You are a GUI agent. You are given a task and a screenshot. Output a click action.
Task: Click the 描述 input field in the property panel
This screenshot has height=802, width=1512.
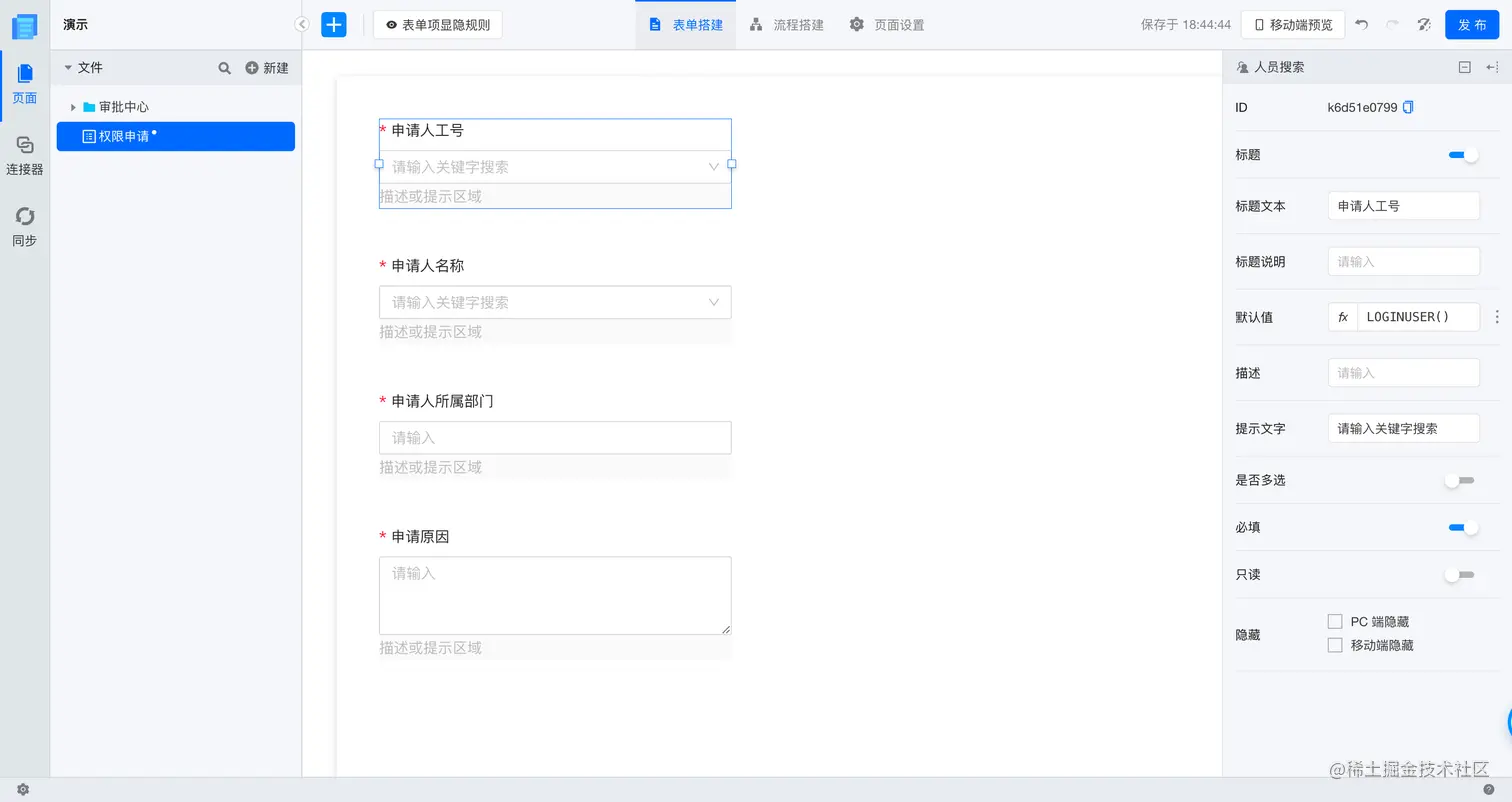(x=1404, y=373)
